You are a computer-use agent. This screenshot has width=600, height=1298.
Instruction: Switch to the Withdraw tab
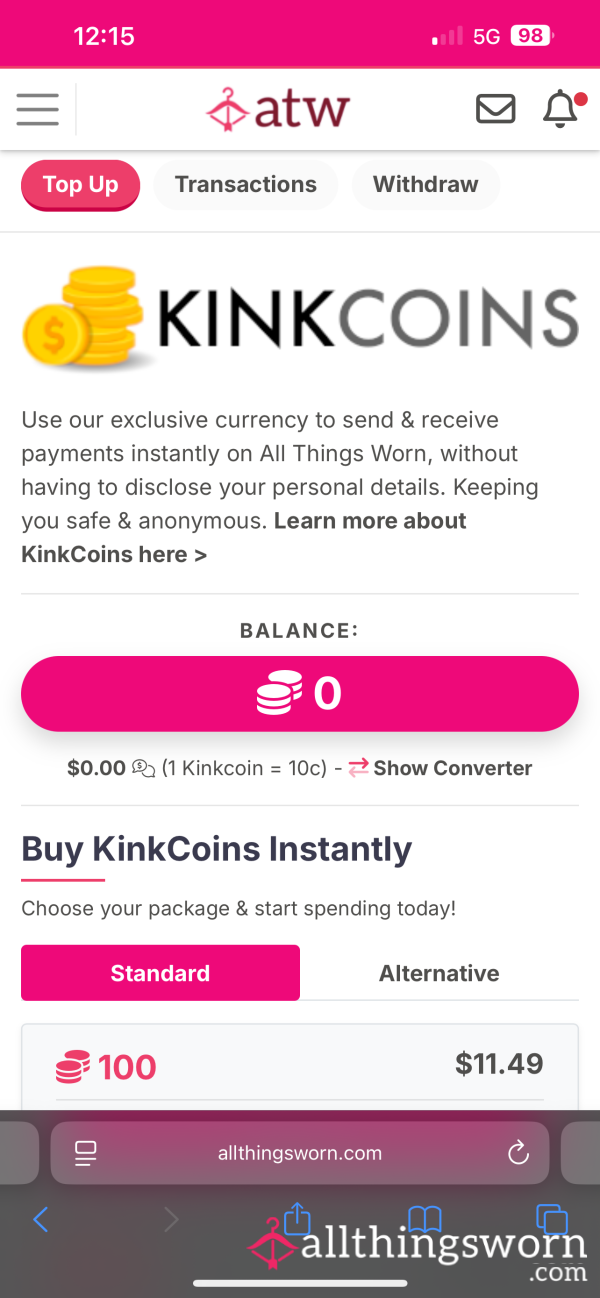tap(426, 185)
